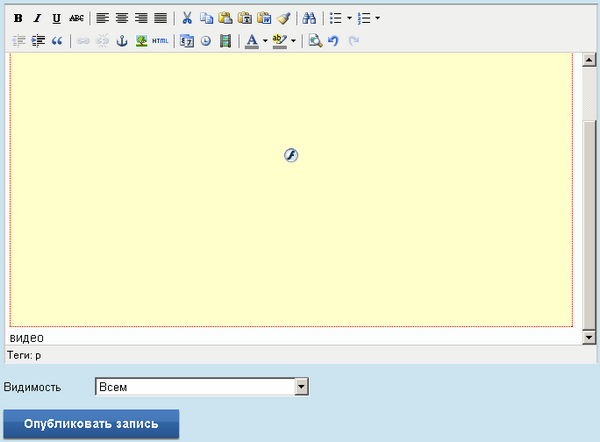The height and width of the screenshot is (442, 600).
Task: Open find and replace binoculars
Action: tap(309, 18)
